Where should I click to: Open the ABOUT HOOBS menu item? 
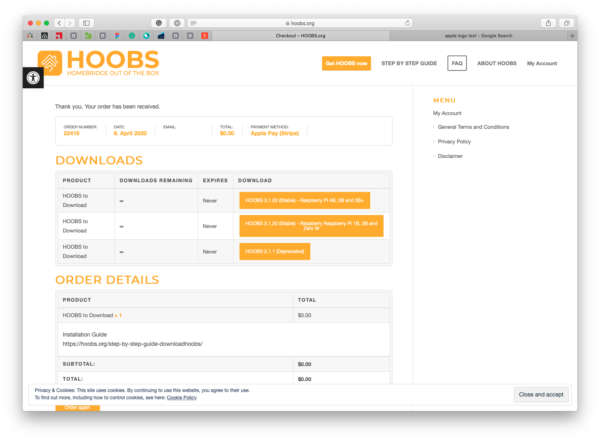(x=497, y=63)
